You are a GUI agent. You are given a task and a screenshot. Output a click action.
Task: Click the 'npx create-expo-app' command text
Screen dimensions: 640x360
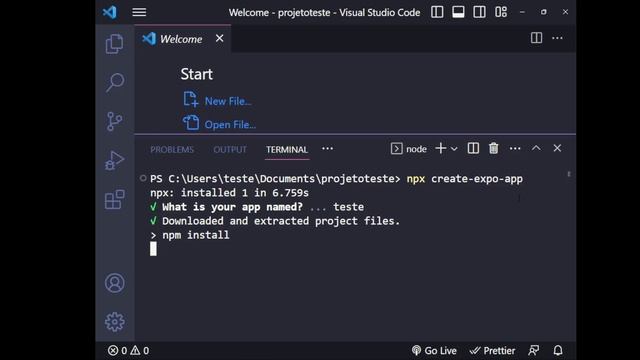[464, 179]
